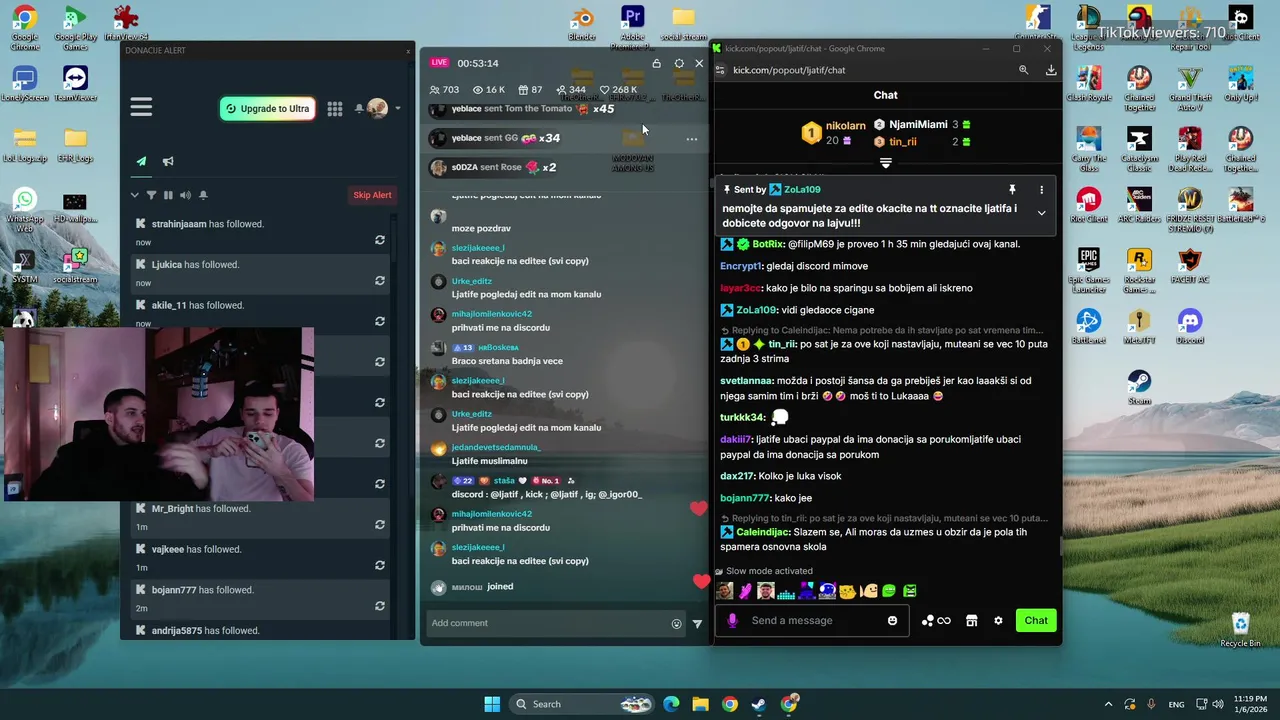
Task: Click the pin icon on pinned message
Action: tap(1012, 189)
